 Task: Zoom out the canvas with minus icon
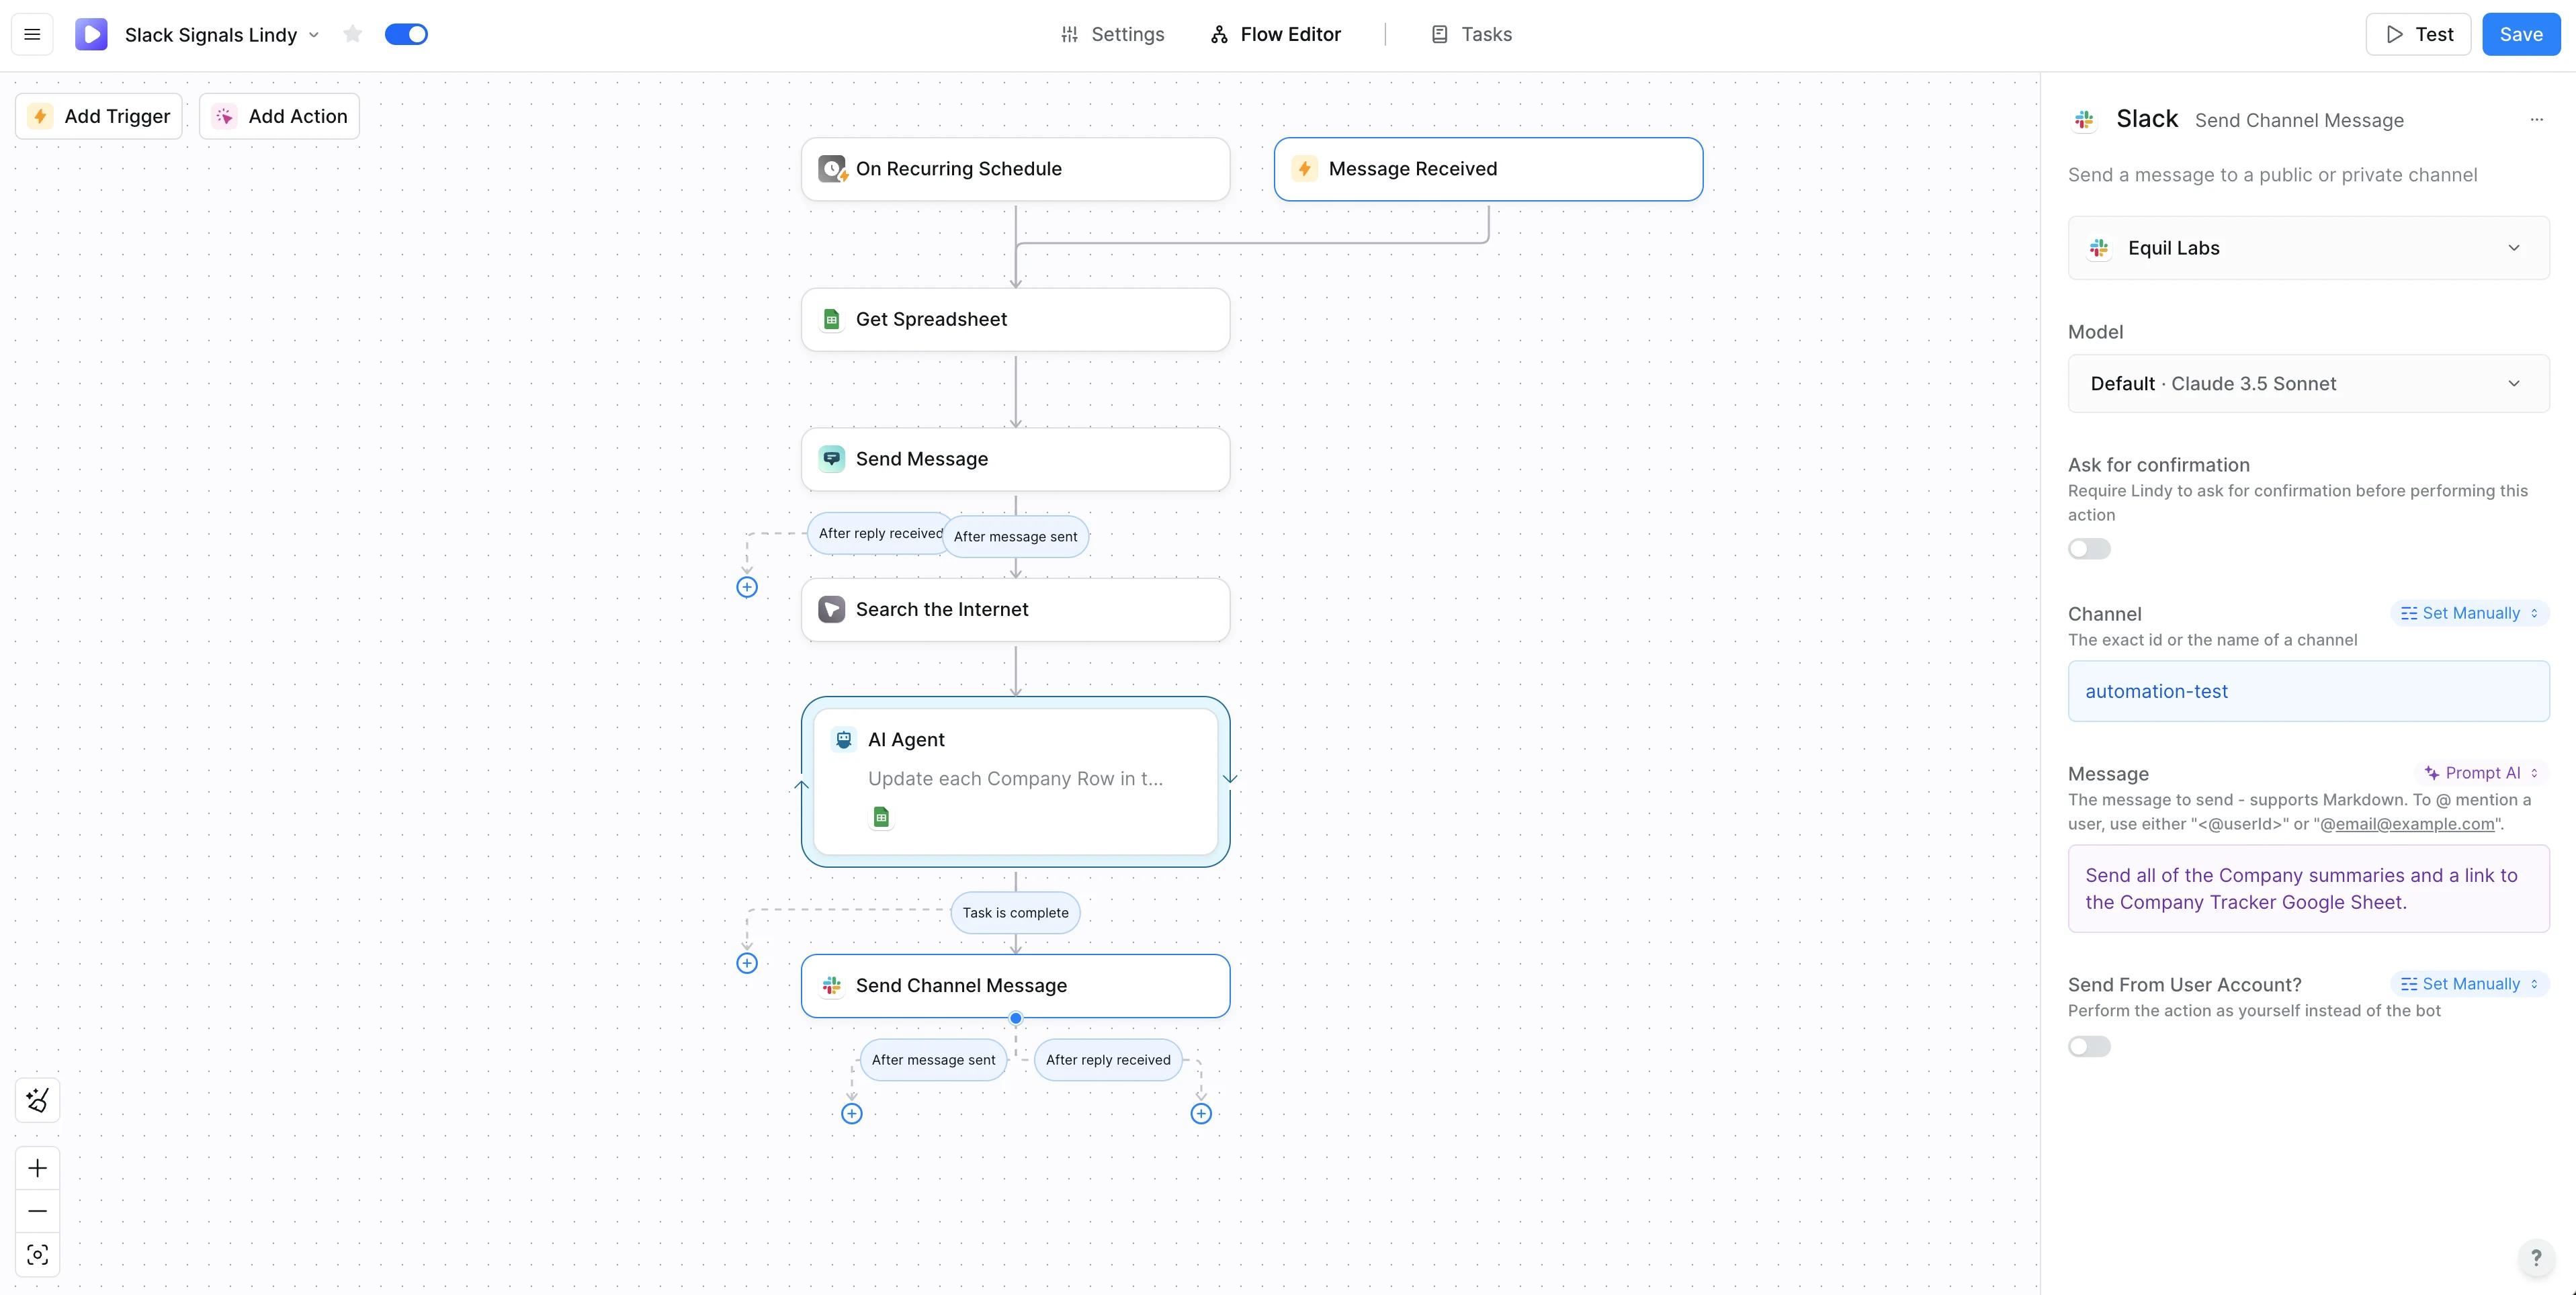pos(38,1211)
